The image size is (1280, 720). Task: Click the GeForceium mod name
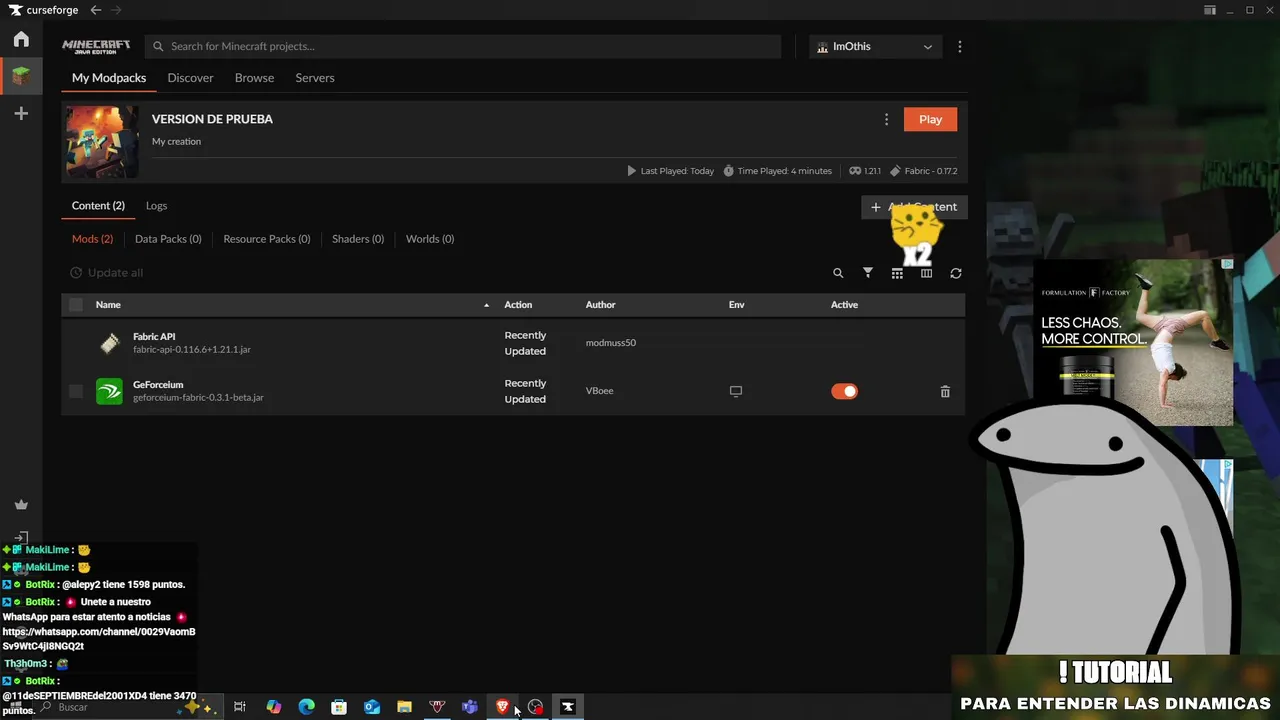click(x=158, y=385)
